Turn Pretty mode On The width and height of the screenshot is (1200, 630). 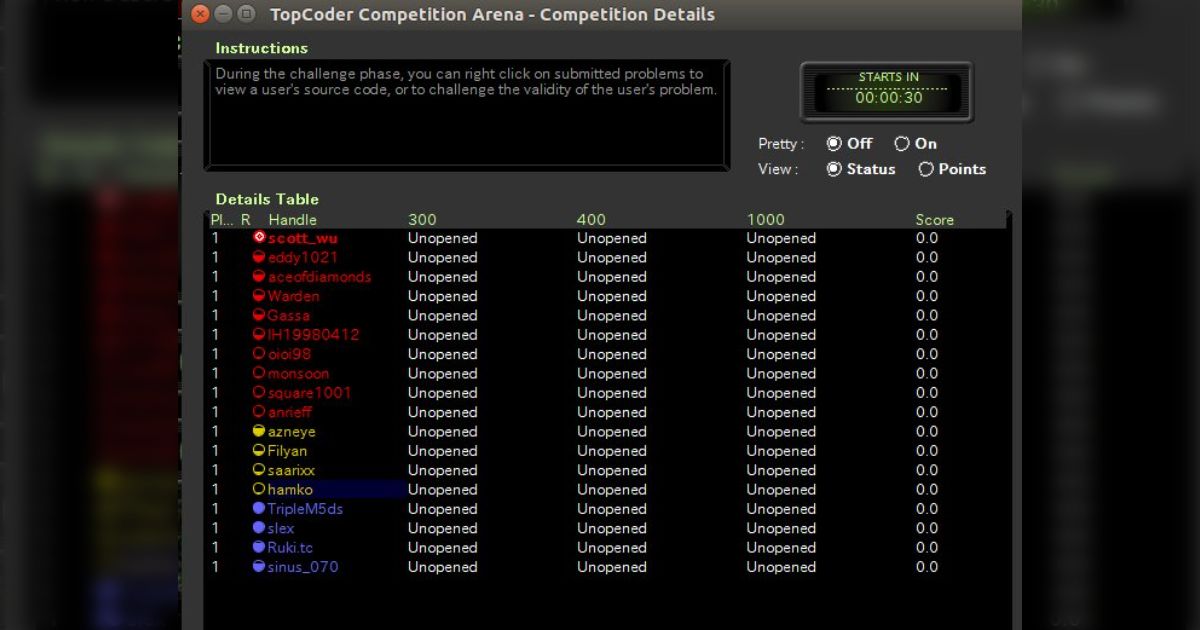902,144
